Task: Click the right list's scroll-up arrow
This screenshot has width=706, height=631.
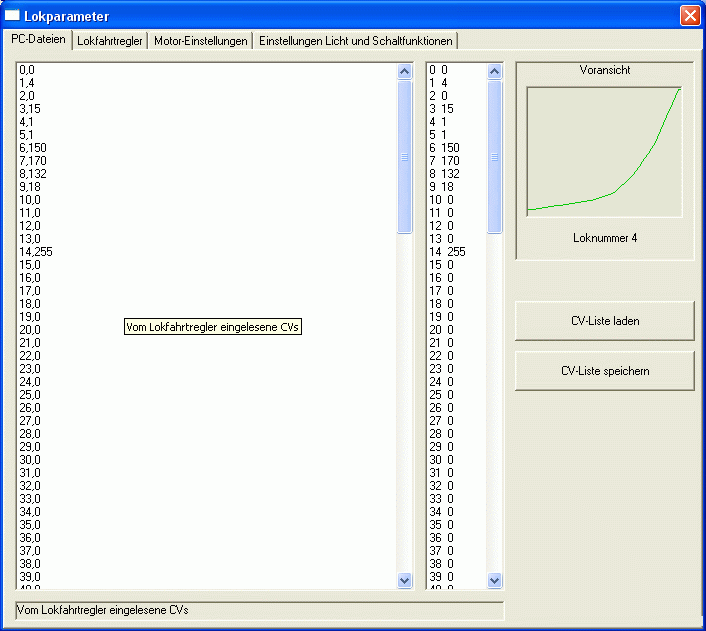Action: click(495, 72)
